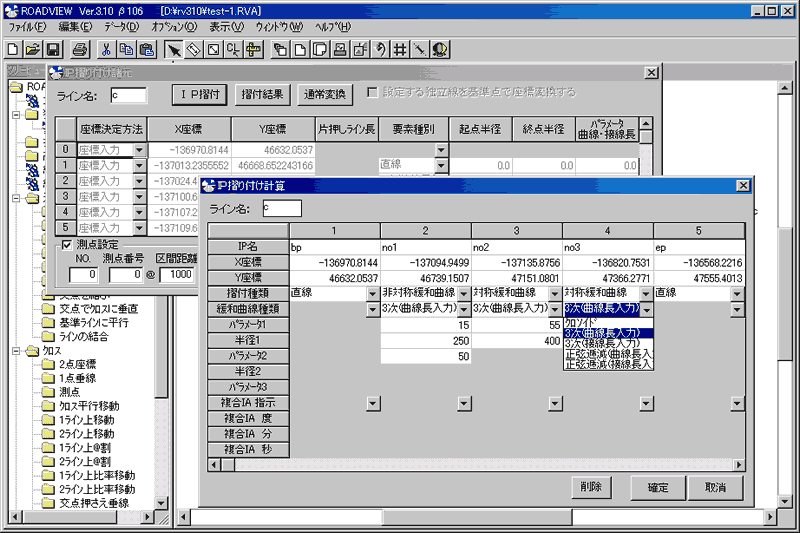The height and width of the screenshot is (533, 800).
Task: Click the Save floppy disk icon
Action: [x=53, y=49]
